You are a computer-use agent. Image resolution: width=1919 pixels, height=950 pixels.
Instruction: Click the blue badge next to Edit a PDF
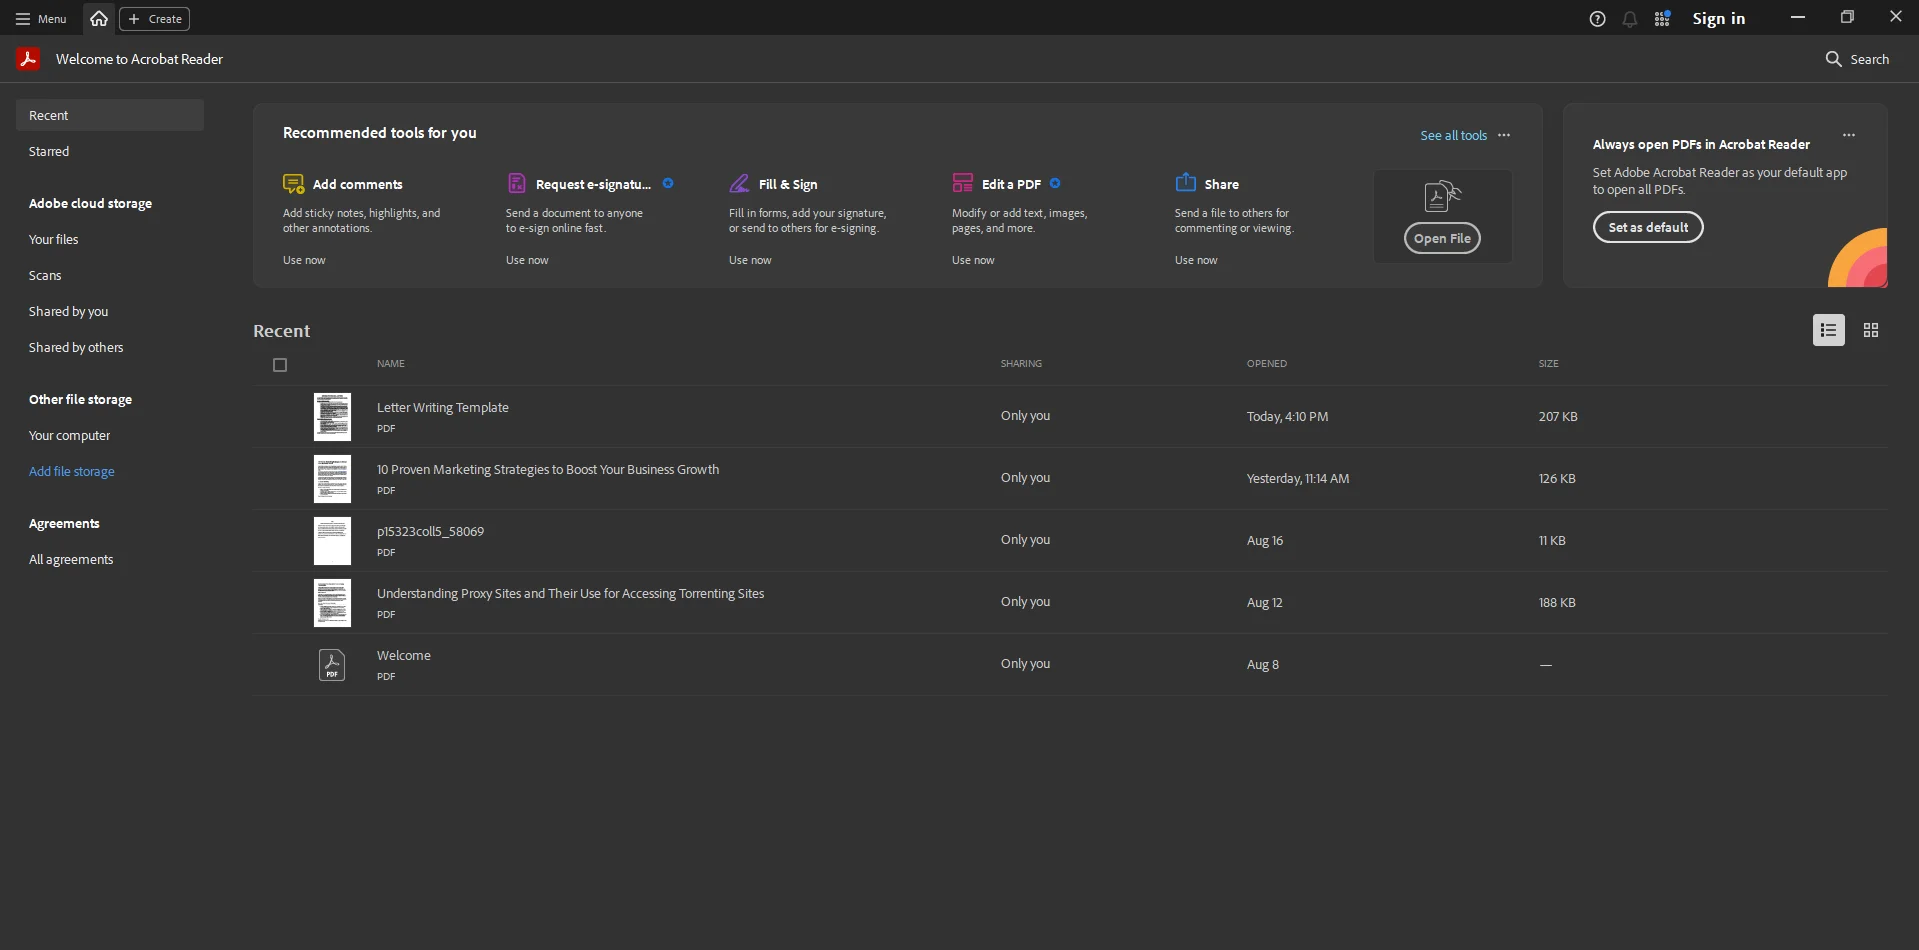click(x=1055, y=183)
